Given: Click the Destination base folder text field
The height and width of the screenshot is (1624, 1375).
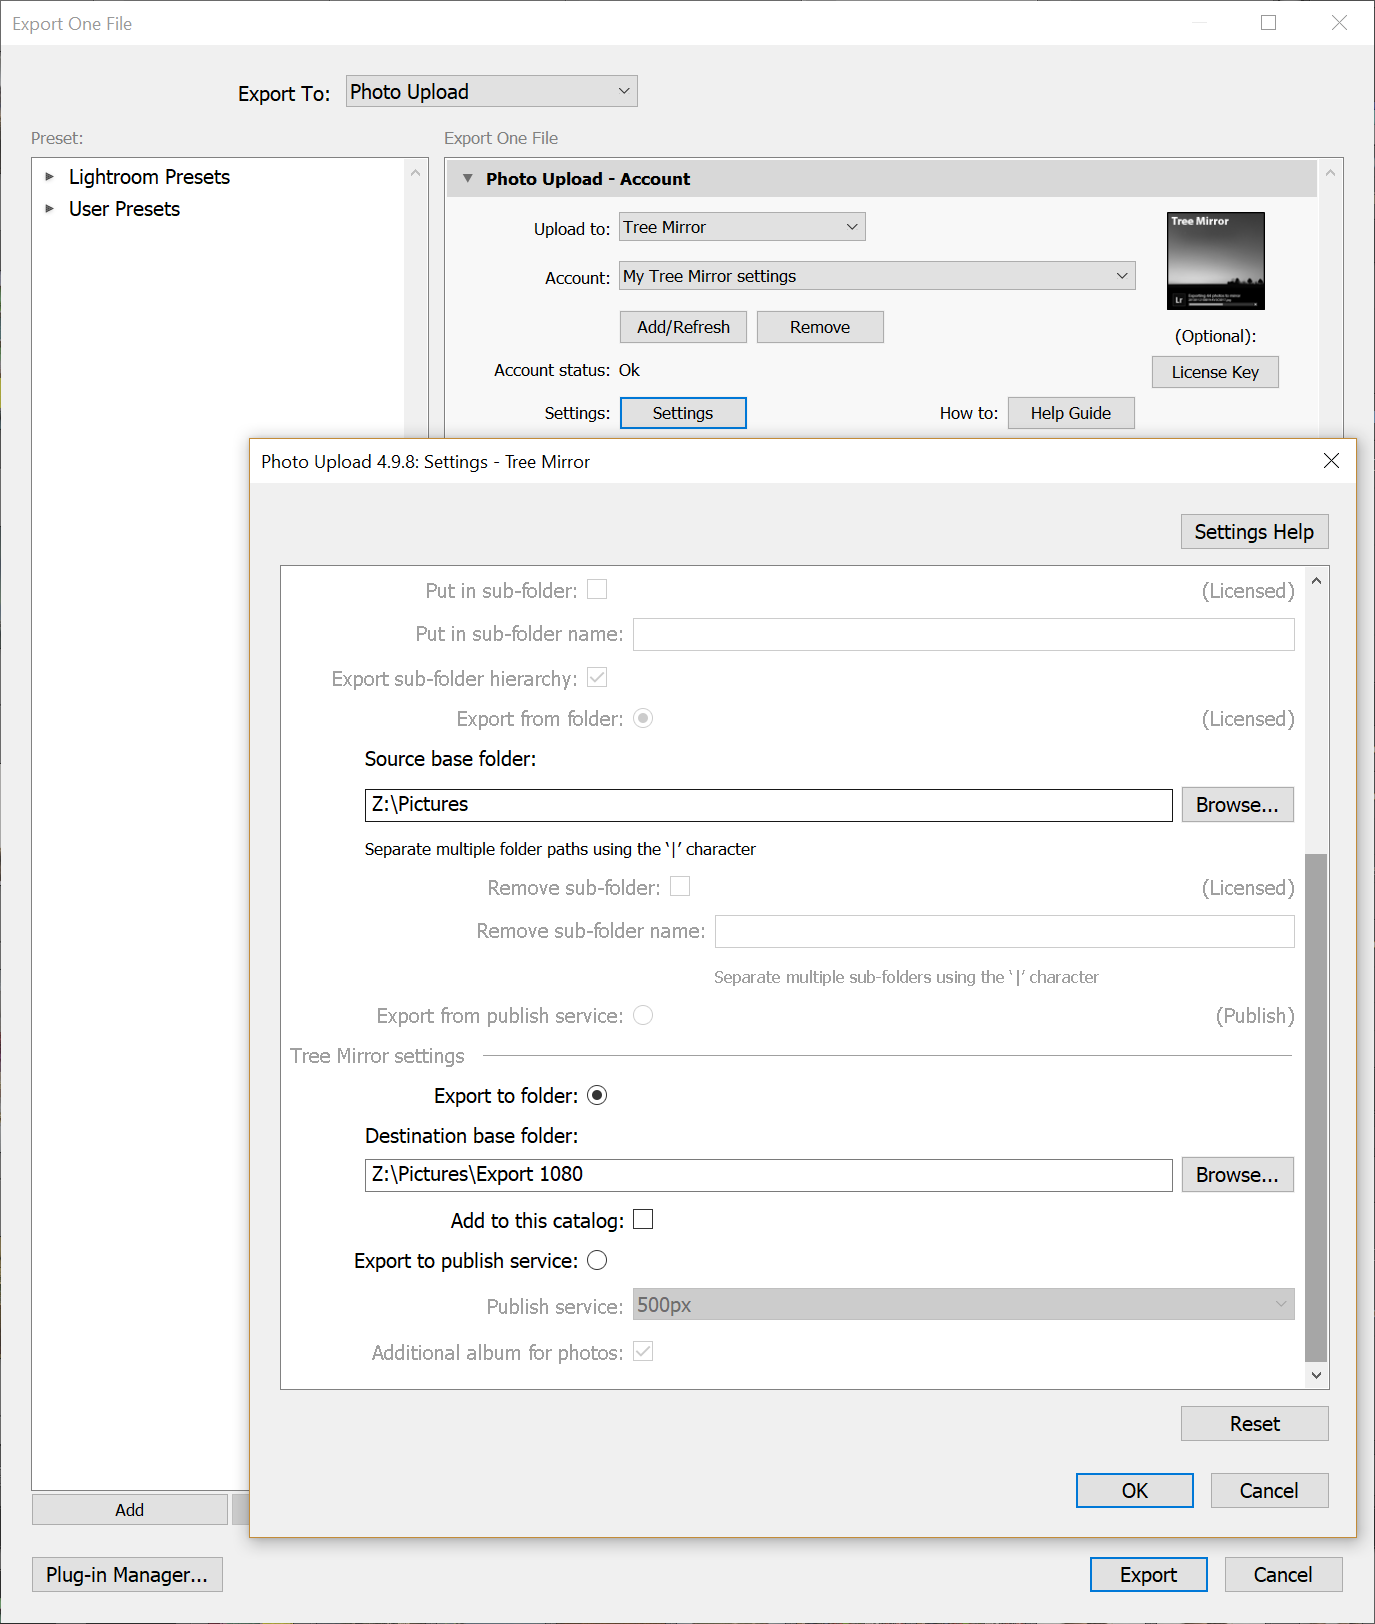Looking at the screenshot, I should click(x=767, y=1175).
